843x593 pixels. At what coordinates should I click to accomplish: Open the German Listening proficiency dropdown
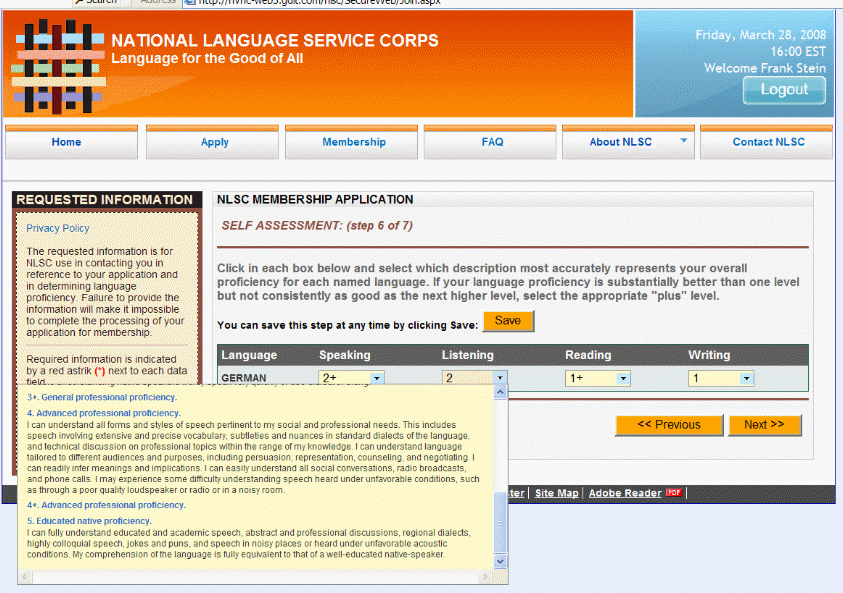[x=474, y=378]
